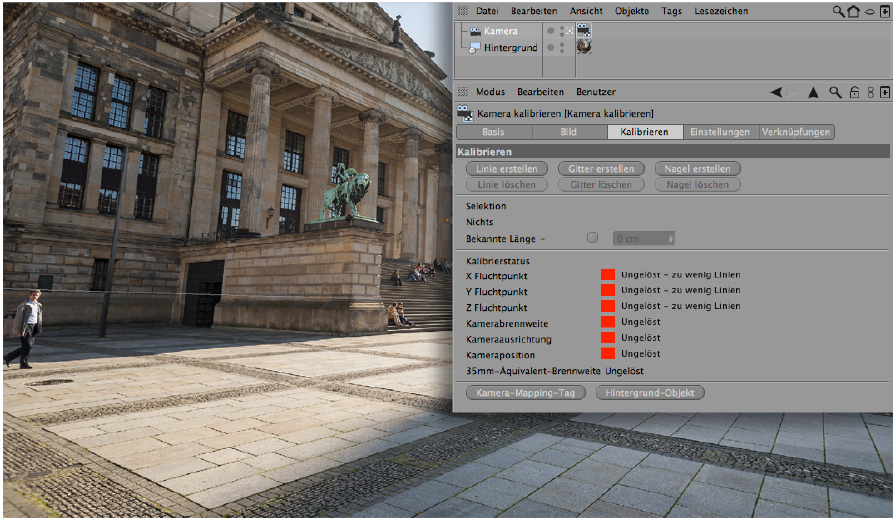The image size is (896, 521).
Task: Select the Kamera calibrator tag icon
Action: [584, 31]
